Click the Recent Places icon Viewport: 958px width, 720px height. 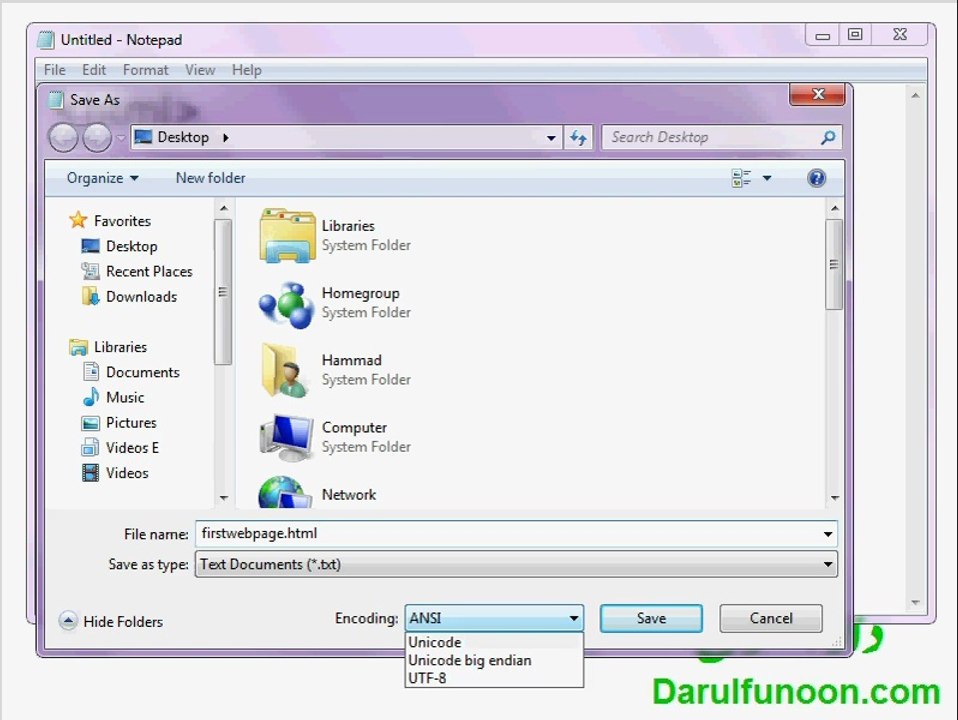[90, 271]
